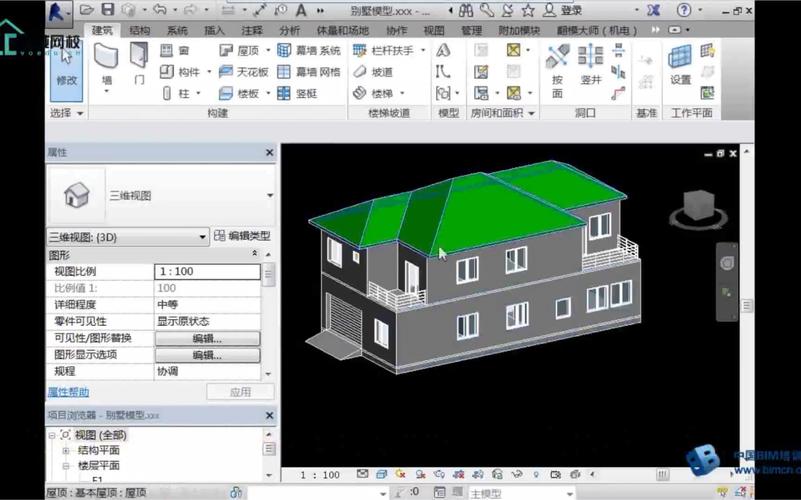Screen dimensions: 801x500
Task: Select the 幕墙 系统 curtain system tool
Action: 309,50
